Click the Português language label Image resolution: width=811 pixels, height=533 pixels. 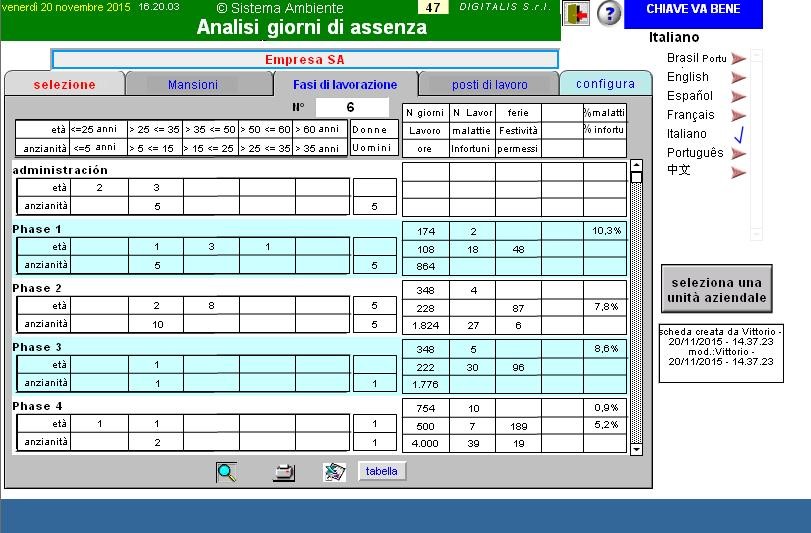[695, 153]
